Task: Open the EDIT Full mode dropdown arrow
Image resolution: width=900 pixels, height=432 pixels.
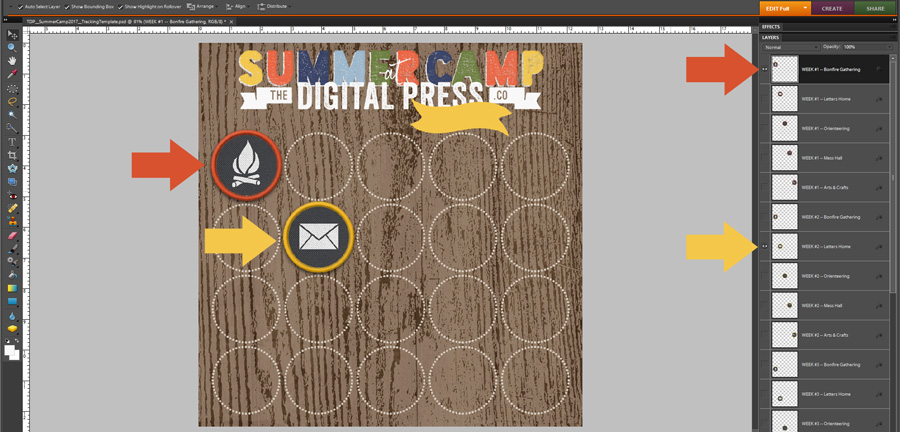Action: pos(805,8)
